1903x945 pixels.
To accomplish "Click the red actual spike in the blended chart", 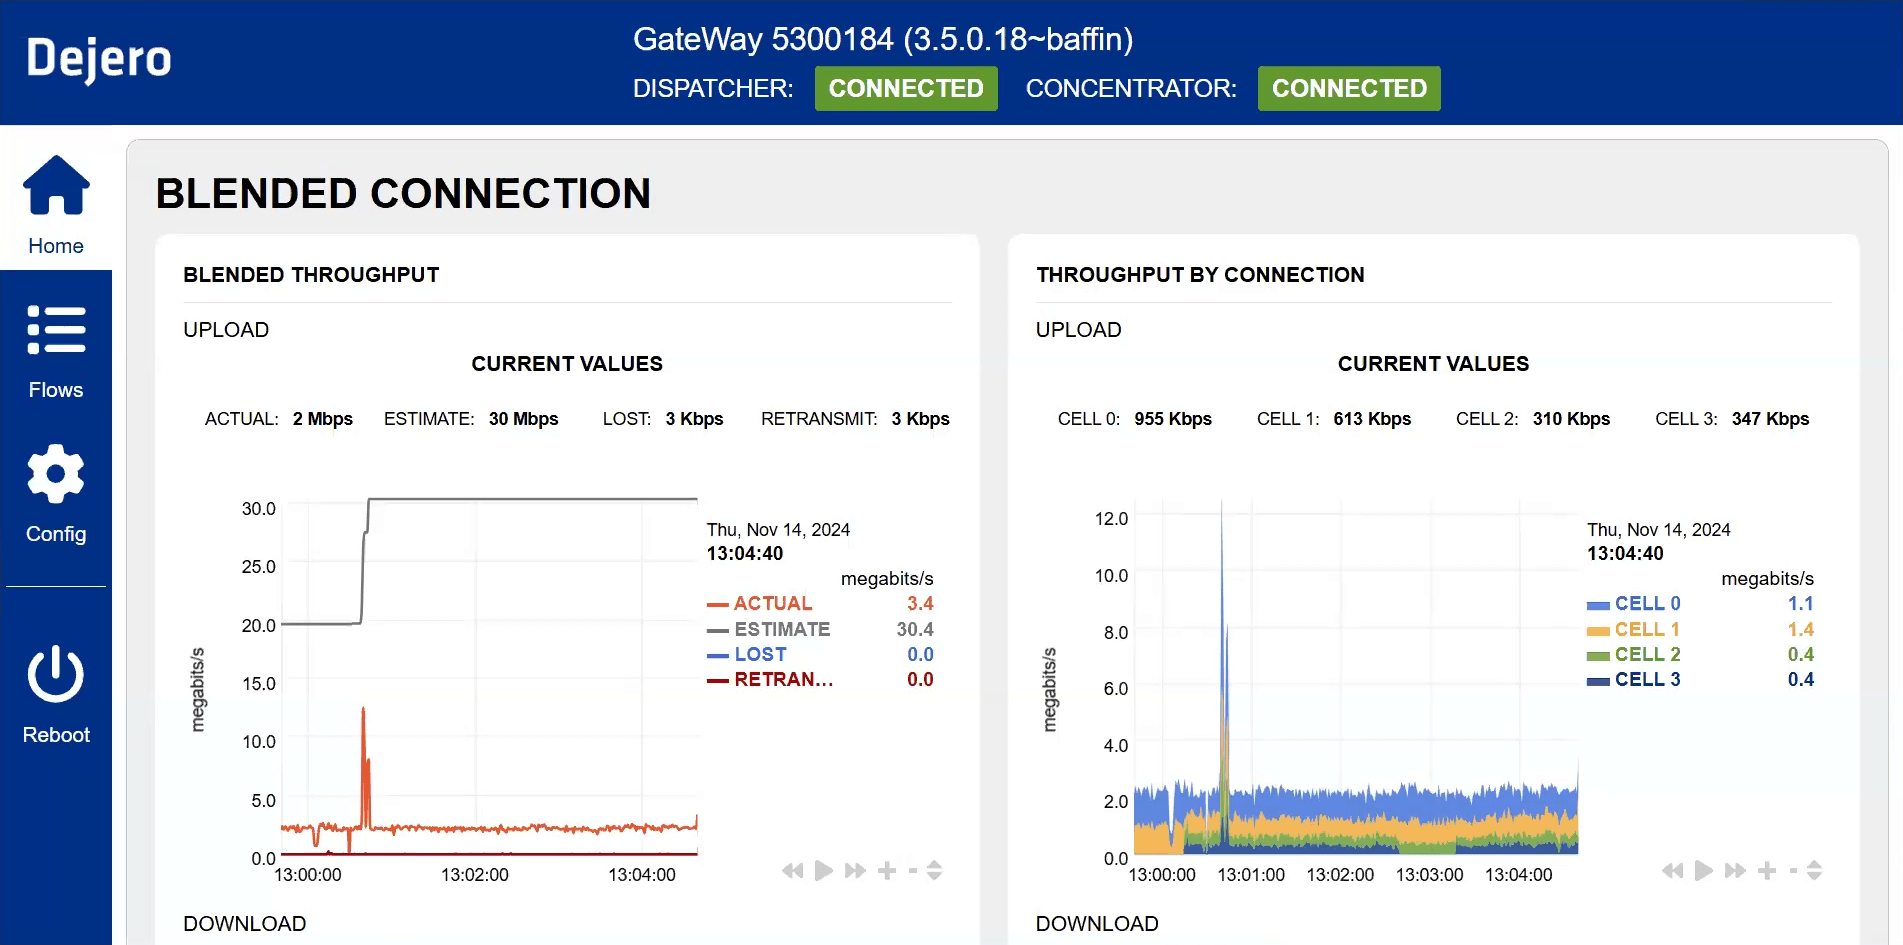I will [x=364, y=760].
